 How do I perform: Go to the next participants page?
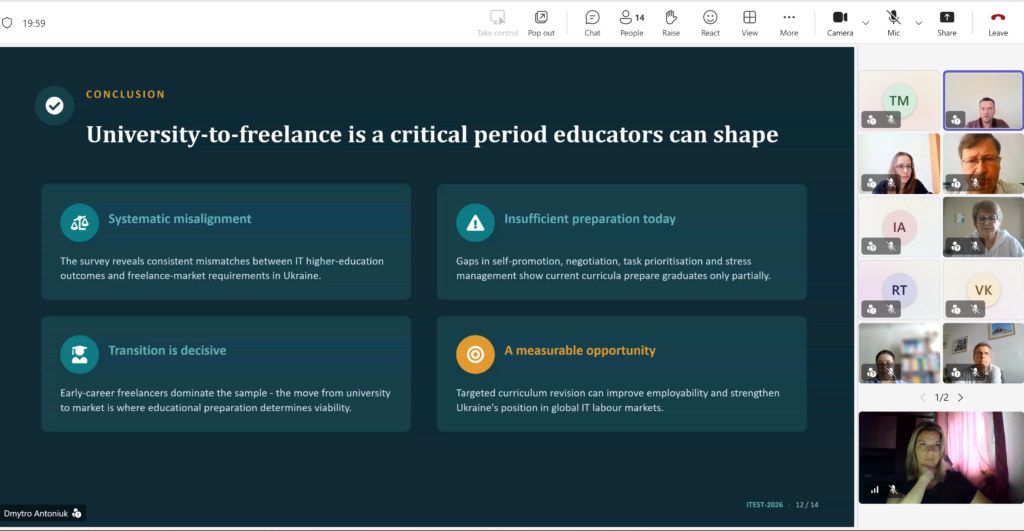click(x=961, y=397)
